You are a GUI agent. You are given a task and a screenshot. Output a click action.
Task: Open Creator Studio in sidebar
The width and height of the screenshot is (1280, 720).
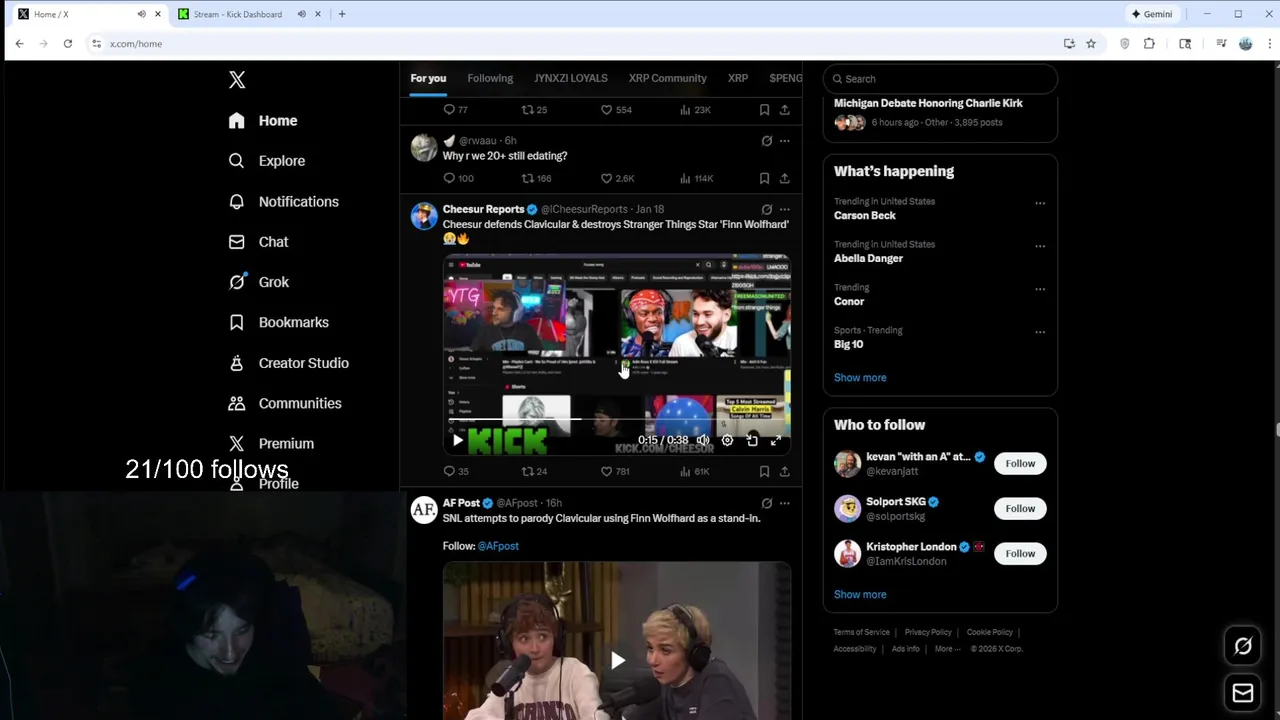288,363
